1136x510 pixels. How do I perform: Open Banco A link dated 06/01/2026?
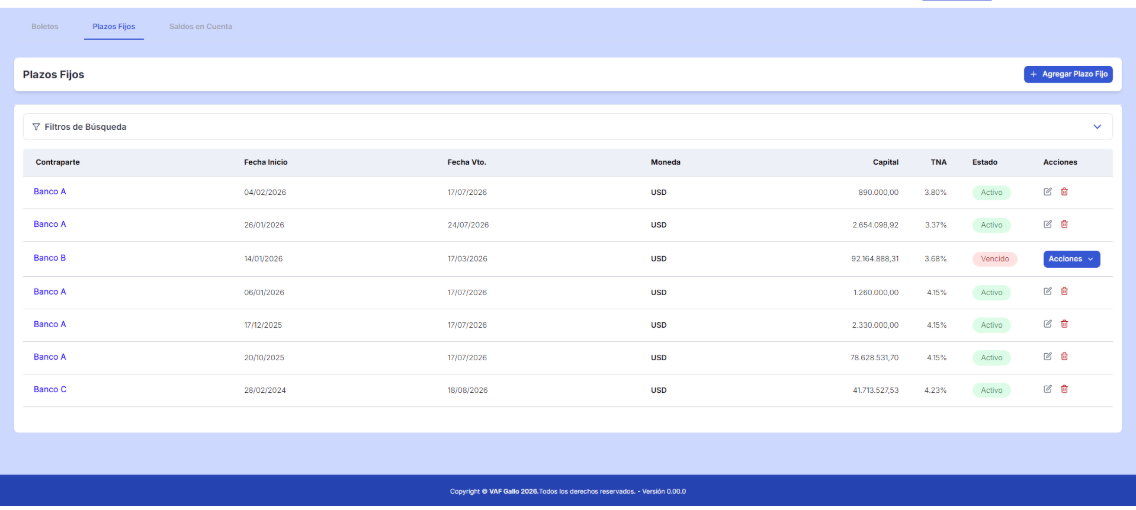[50, 291]
